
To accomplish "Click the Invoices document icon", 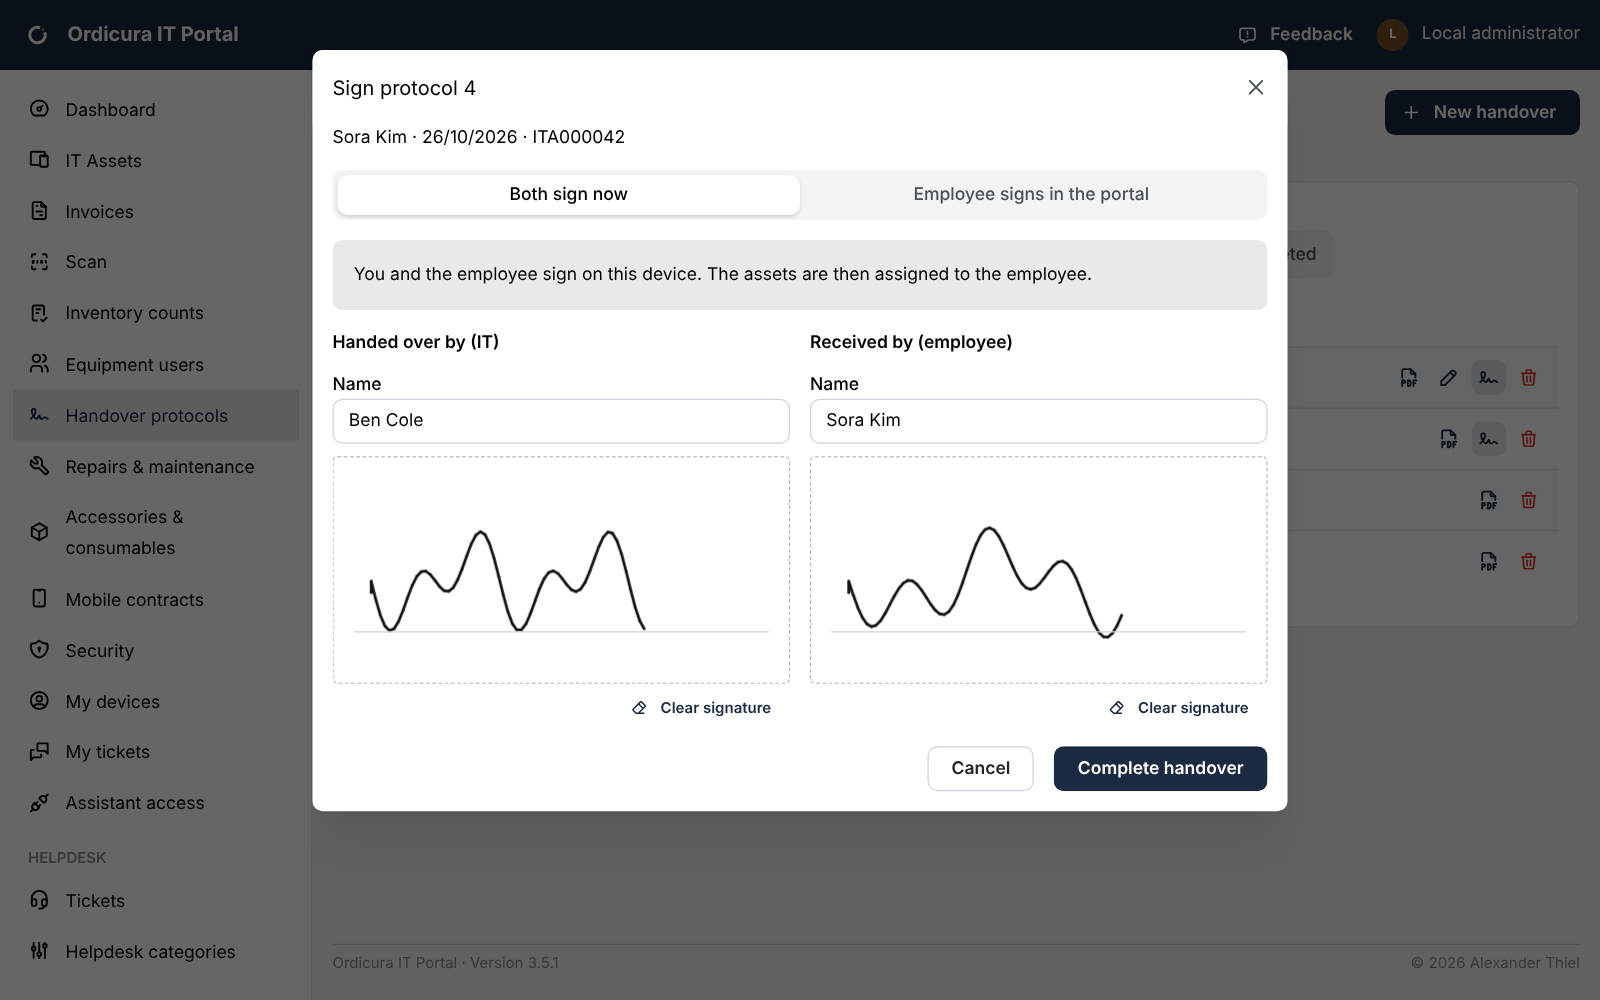I will click(39, 211).
